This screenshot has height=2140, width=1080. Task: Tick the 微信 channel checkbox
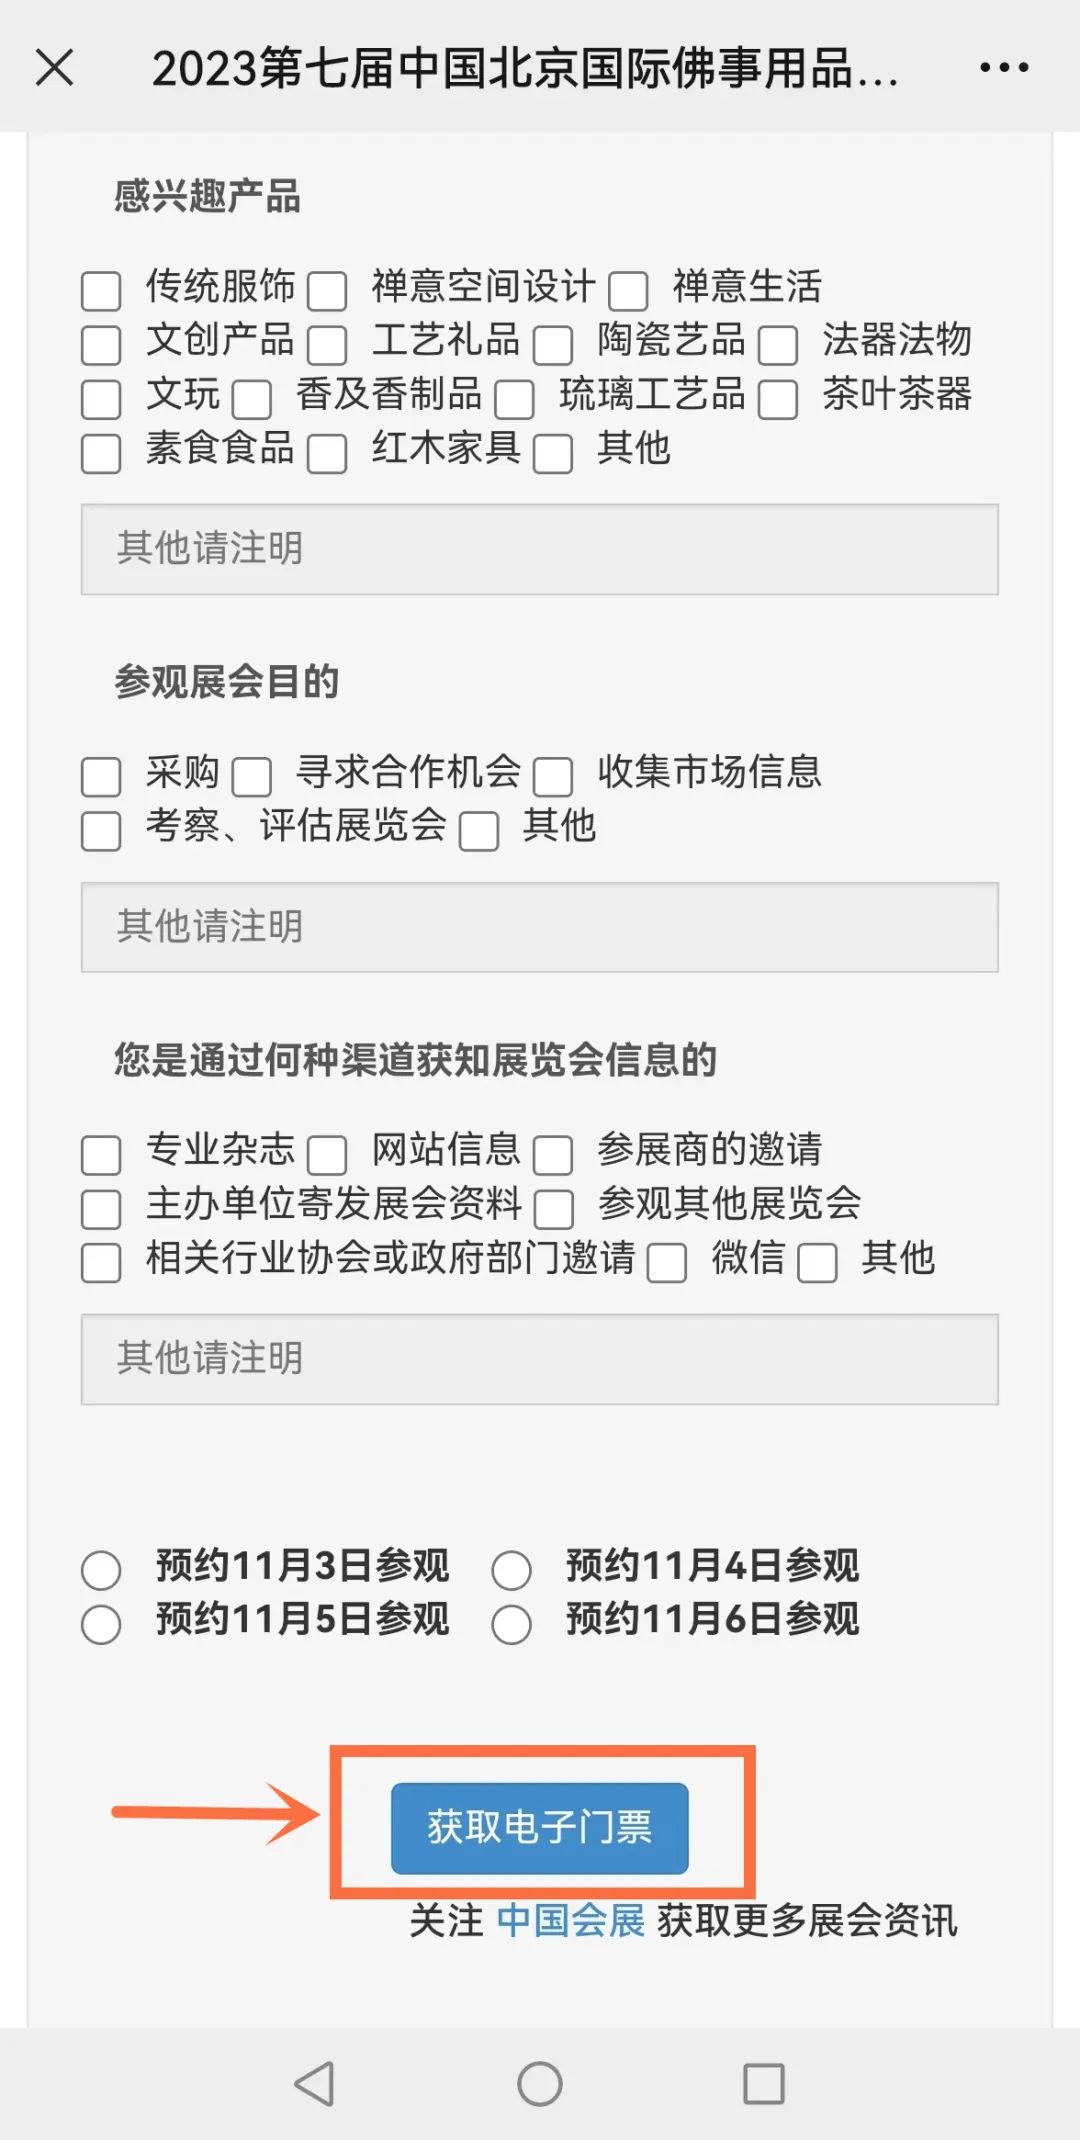coord(666,1263)
